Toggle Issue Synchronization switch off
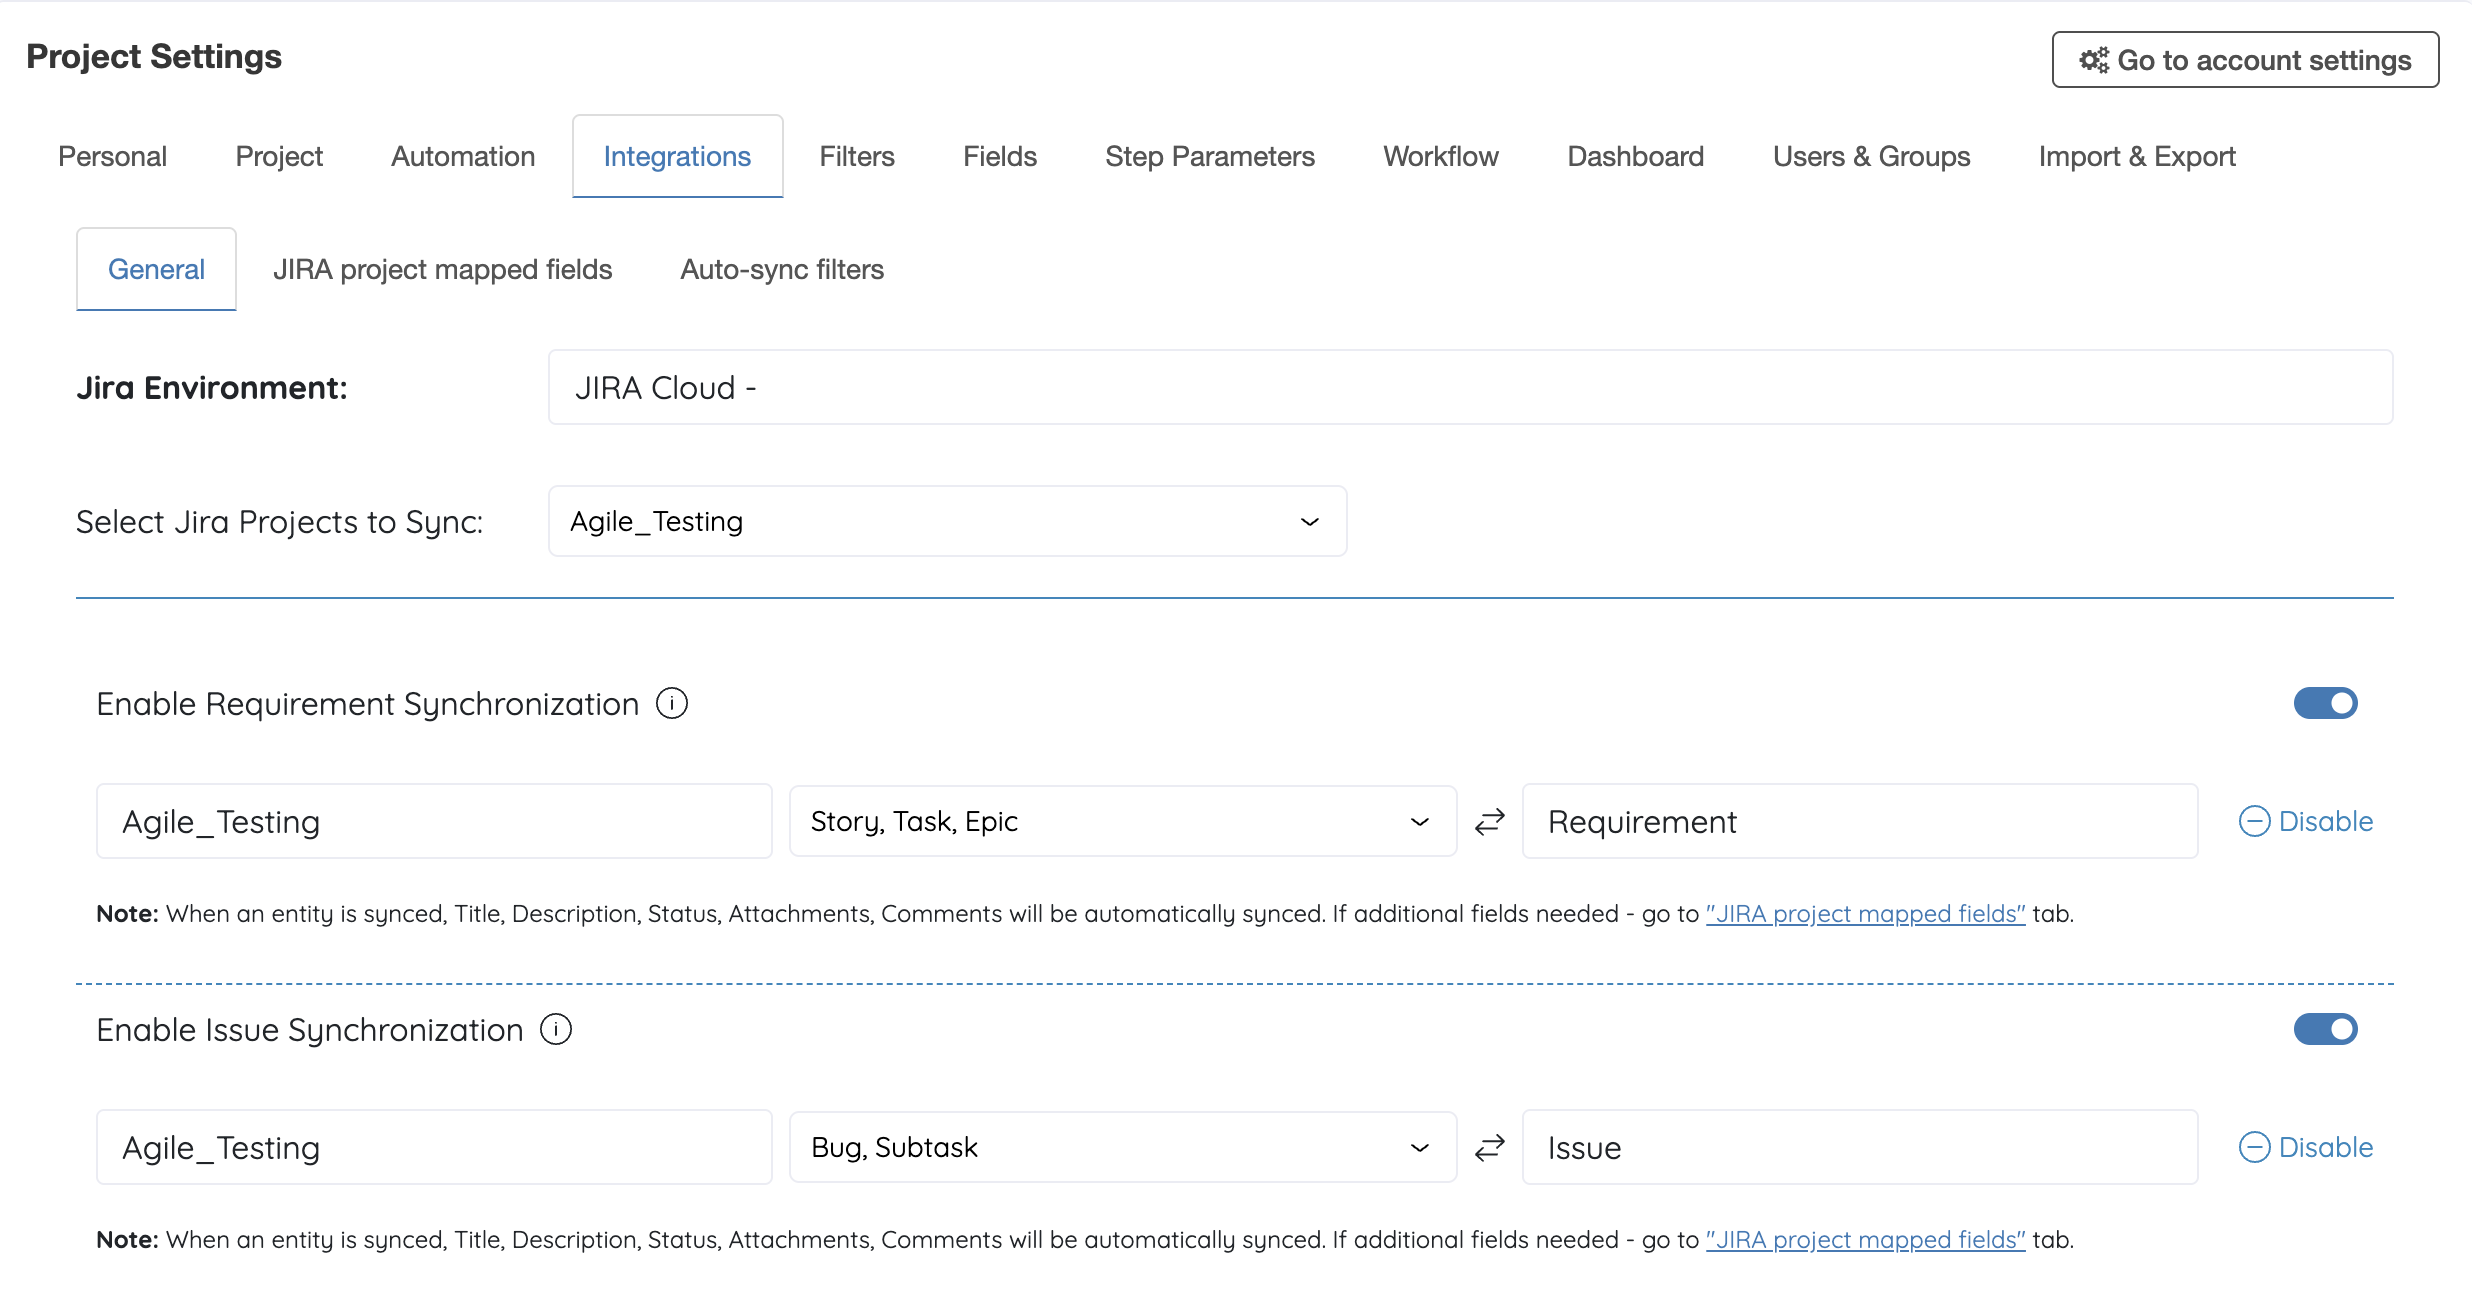The width and height of the screenshot is (2472, 1302). tap(2325, 1029)
